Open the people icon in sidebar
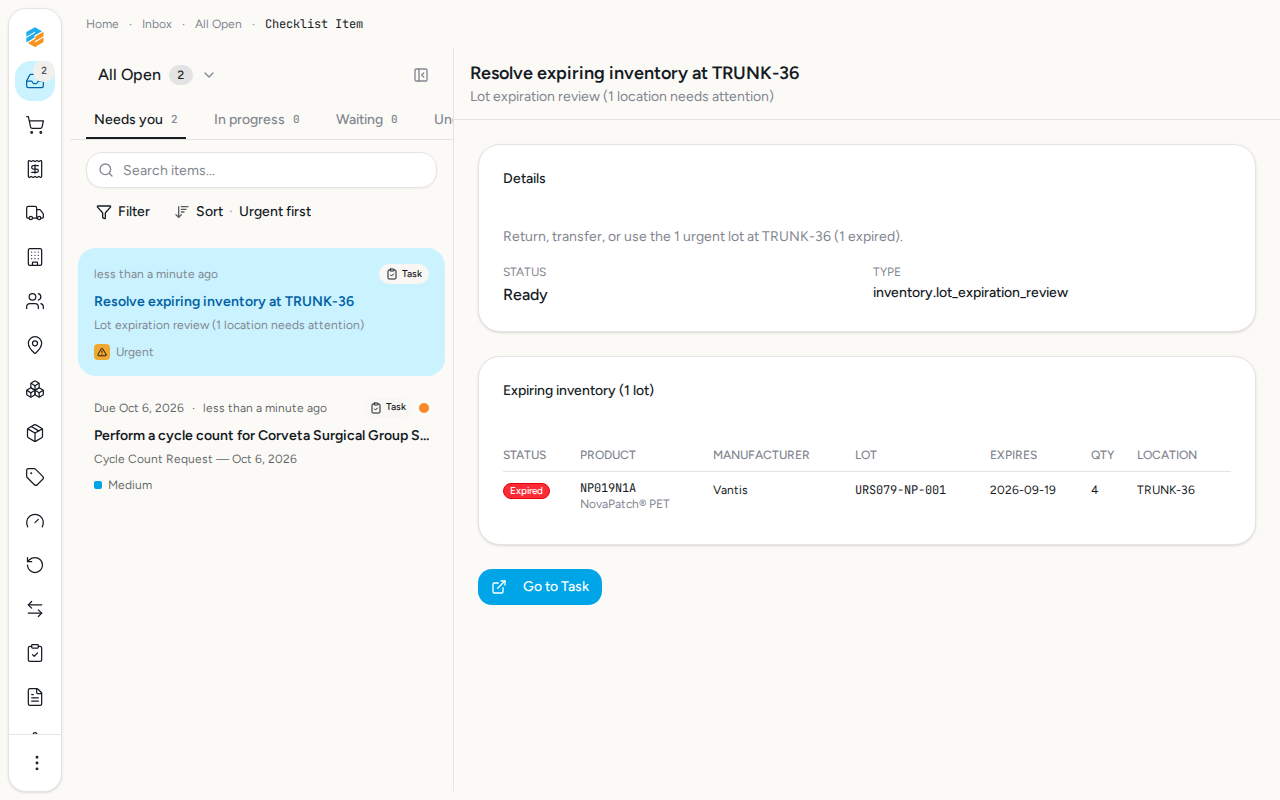This screenshot has height=800, width=1280. coord(35,301)
